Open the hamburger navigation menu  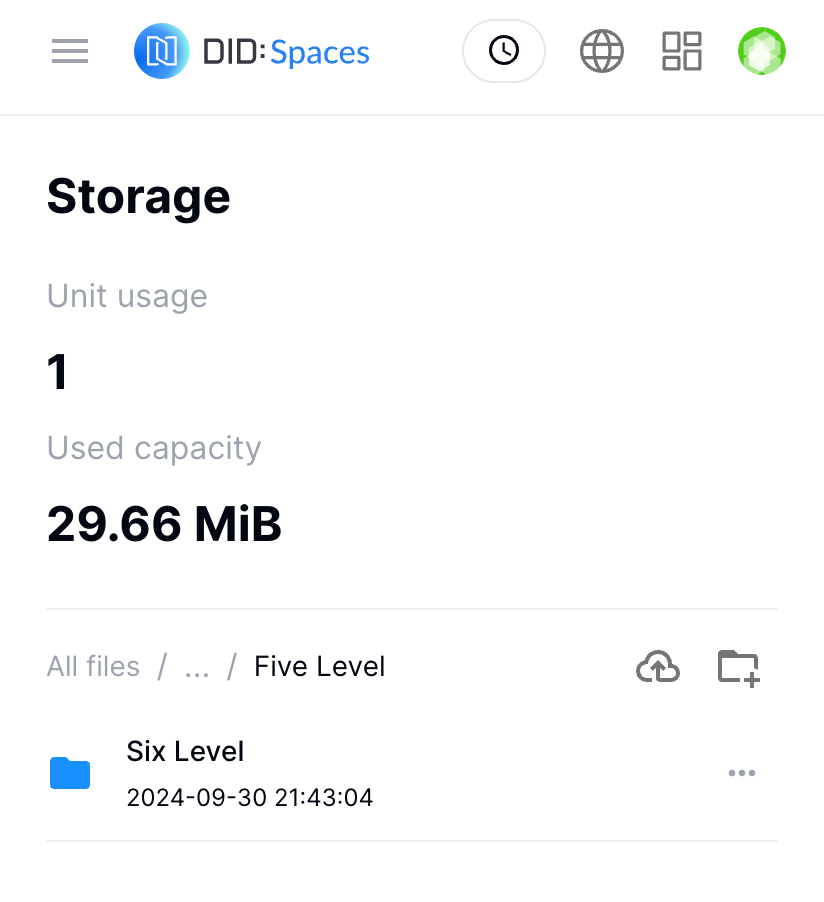point(70,51)
